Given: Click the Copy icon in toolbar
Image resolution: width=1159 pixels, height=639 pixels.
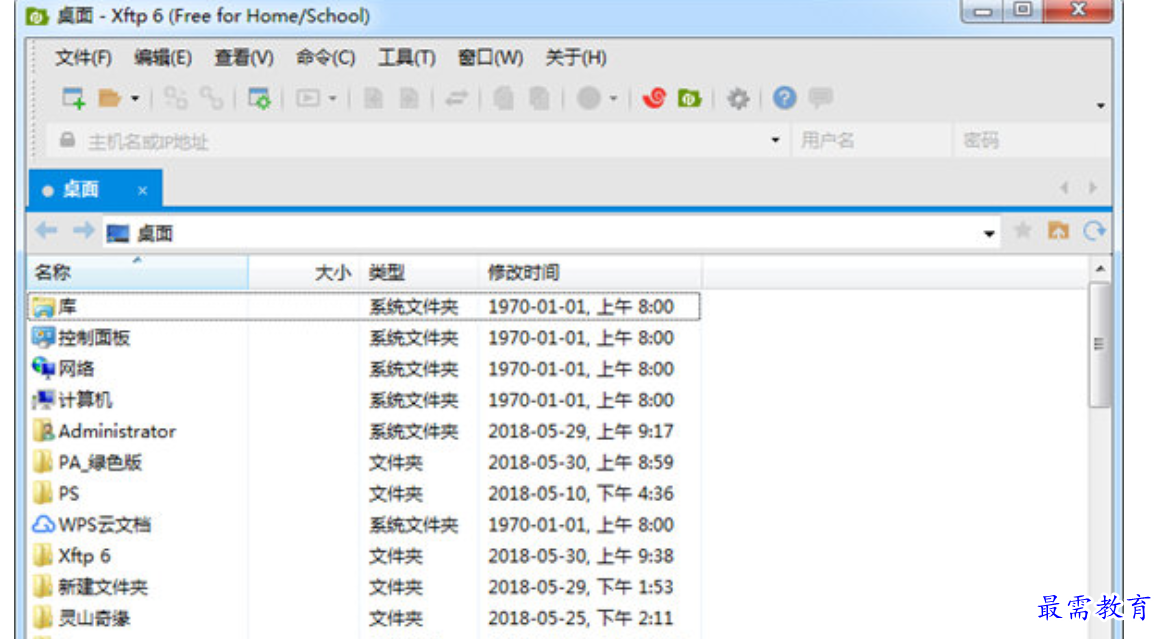Looking at the screenshot, I should pos(503,98).
